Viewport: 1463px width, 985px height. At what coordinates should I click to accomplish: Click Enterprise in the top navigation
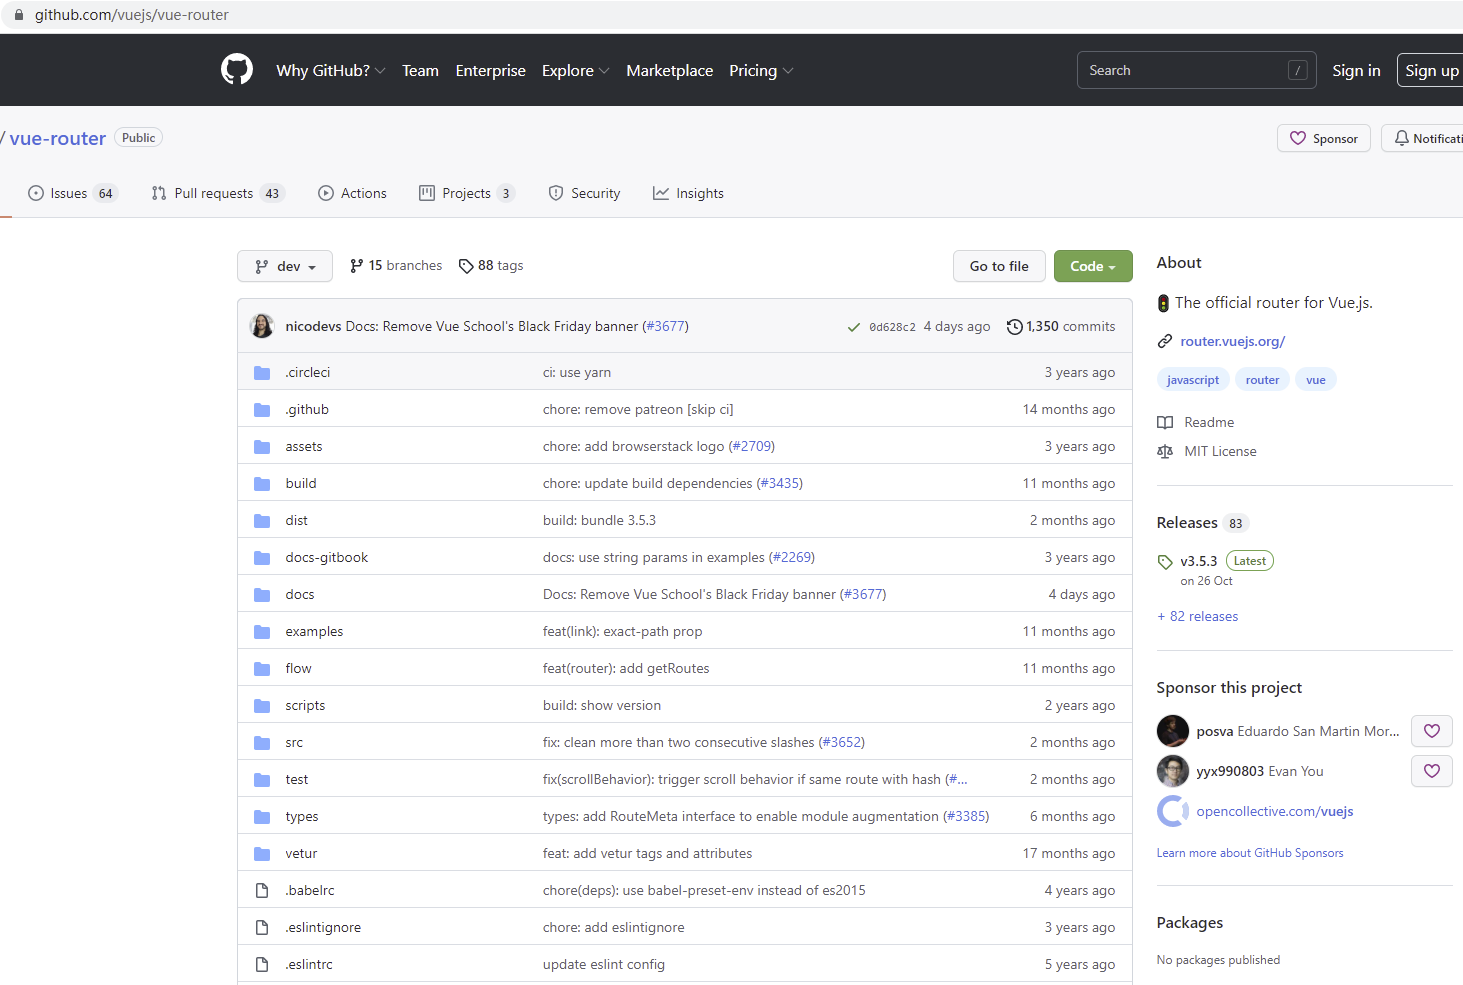coord(490,71)
